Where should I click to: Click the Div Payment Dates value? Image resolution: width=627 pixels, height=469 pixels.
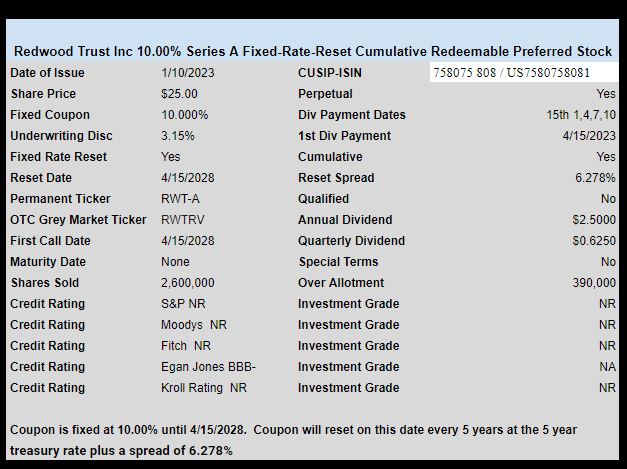(x=581, y=115)
